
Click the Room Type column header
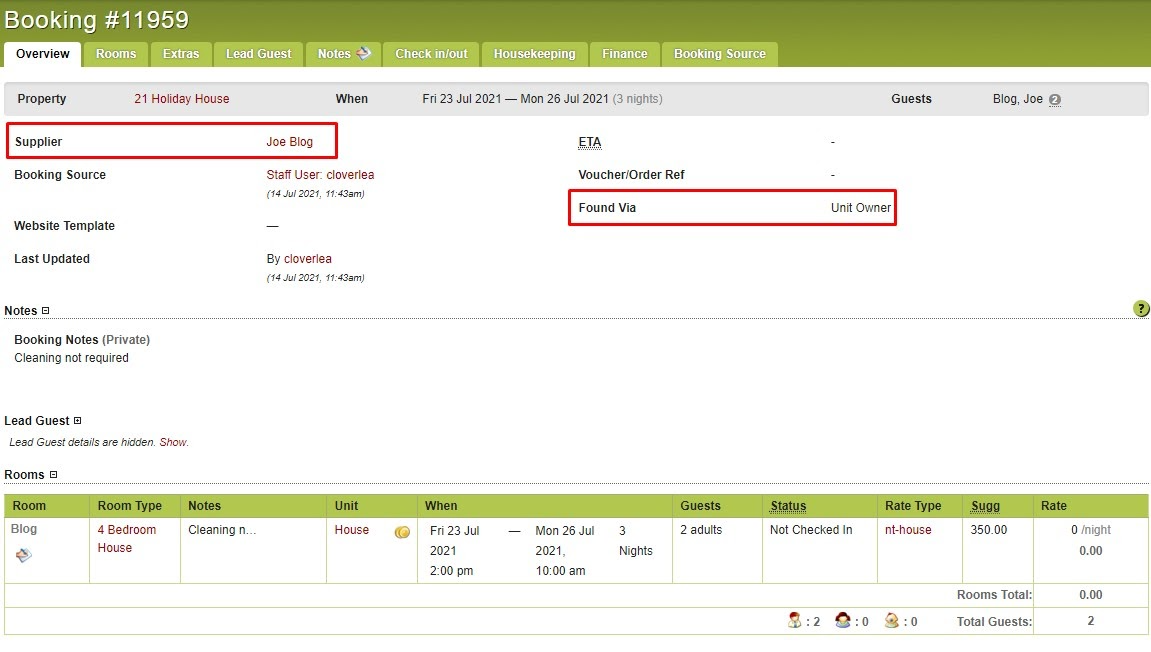click(x=130, y=505)
